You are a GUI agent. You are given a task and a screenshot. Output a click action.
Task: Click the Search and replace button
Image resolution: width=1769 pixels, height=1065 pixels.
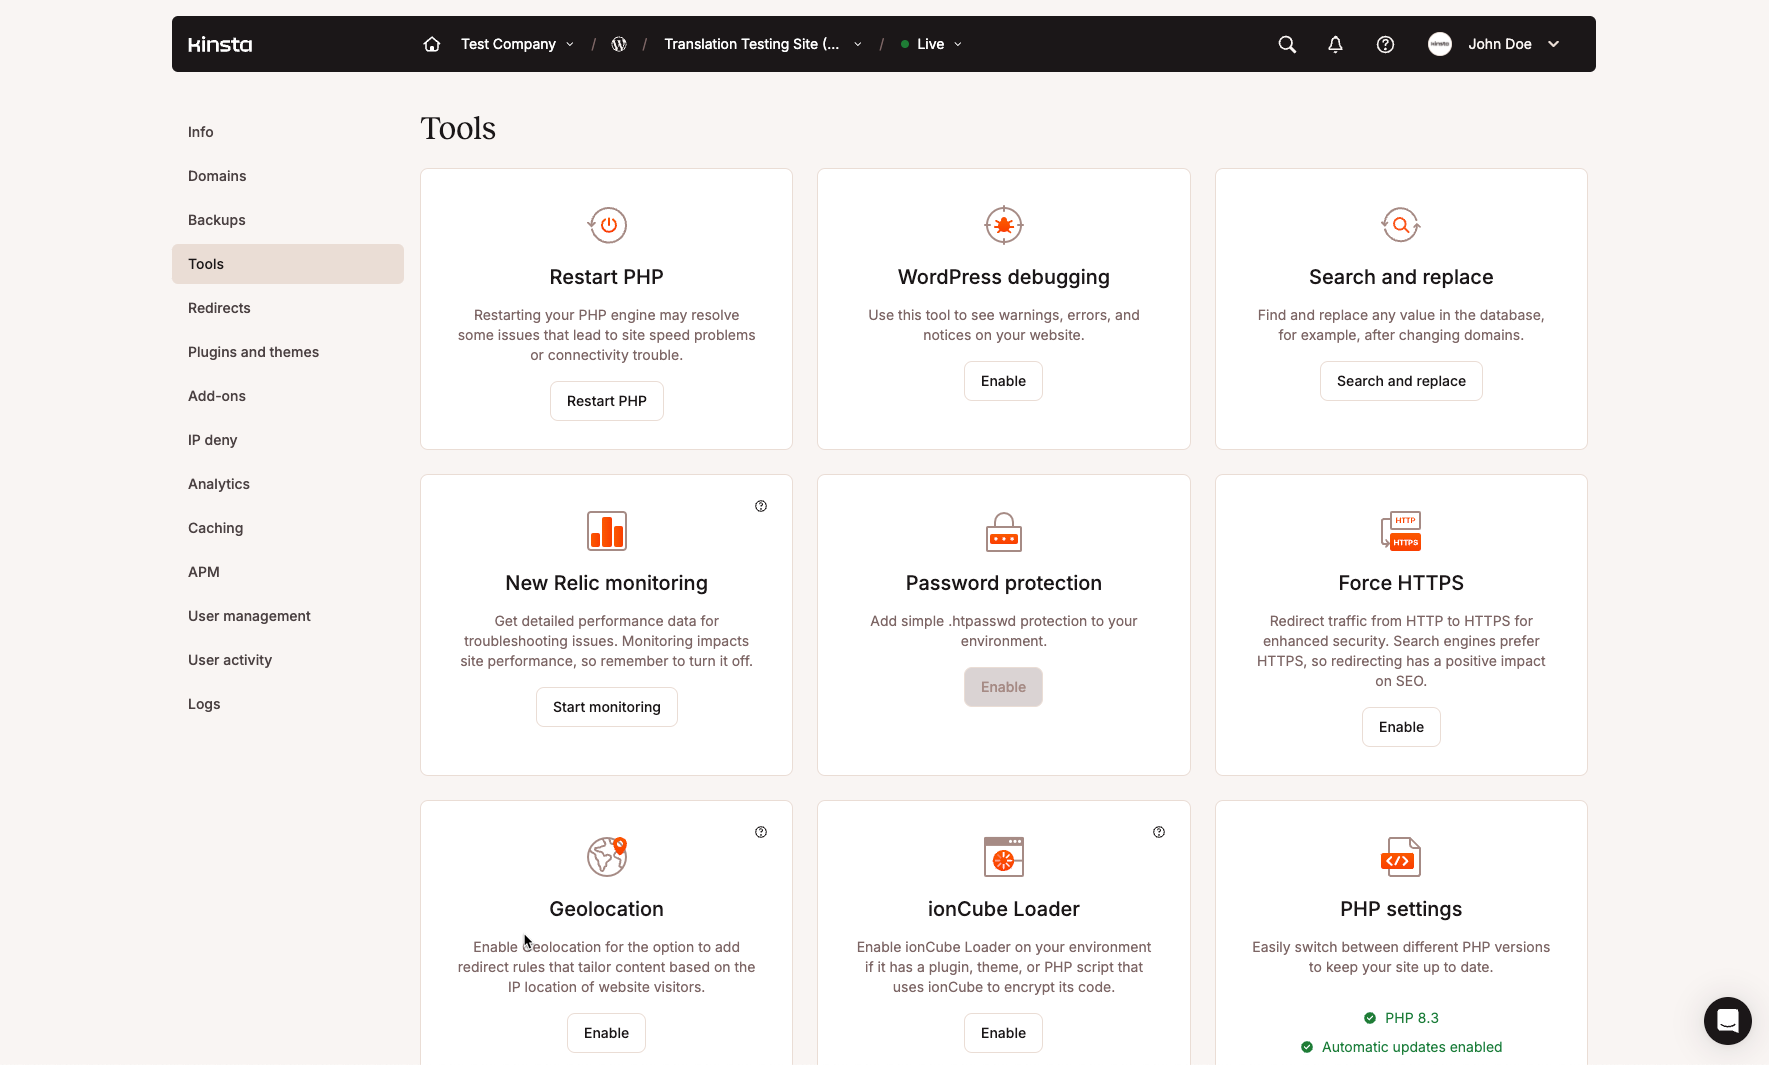coord(1401,381)
